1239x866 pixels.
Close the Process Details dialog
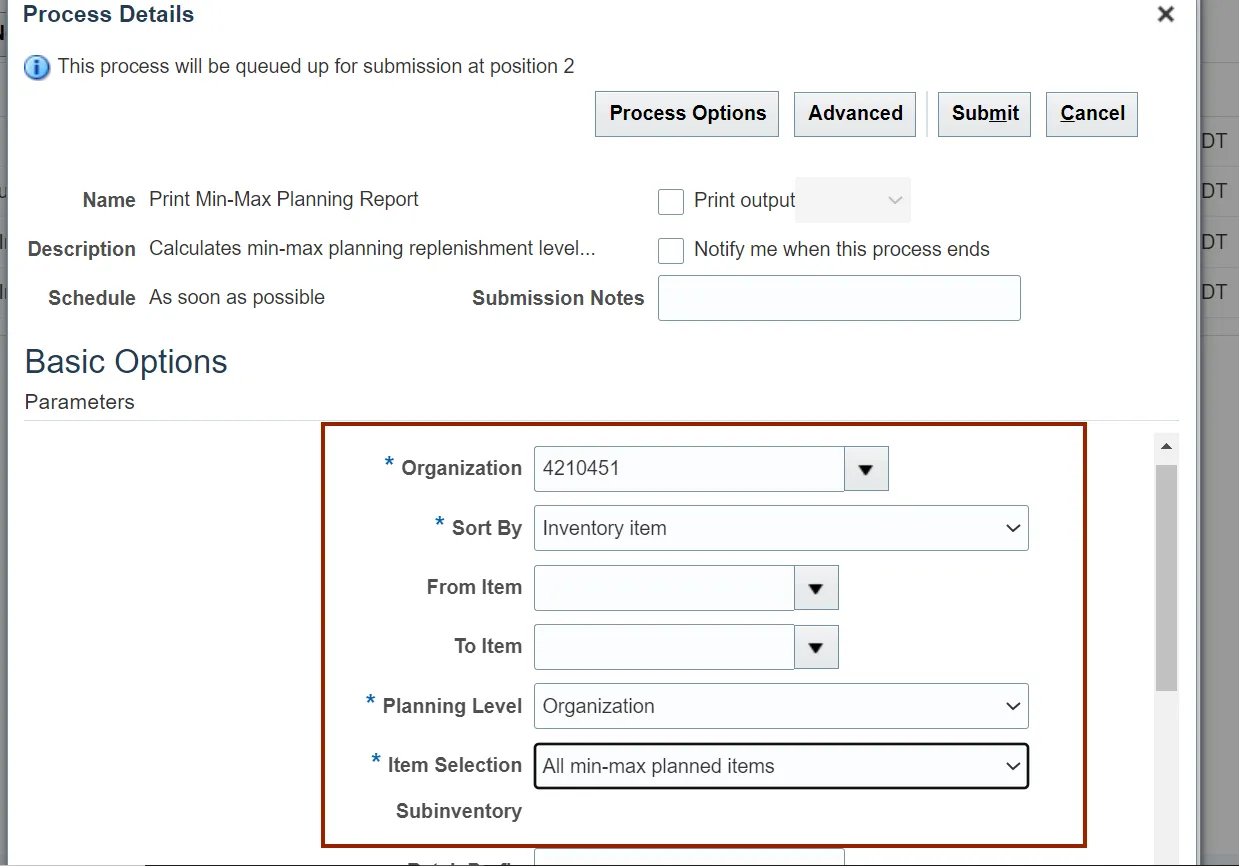point(1165,15)
